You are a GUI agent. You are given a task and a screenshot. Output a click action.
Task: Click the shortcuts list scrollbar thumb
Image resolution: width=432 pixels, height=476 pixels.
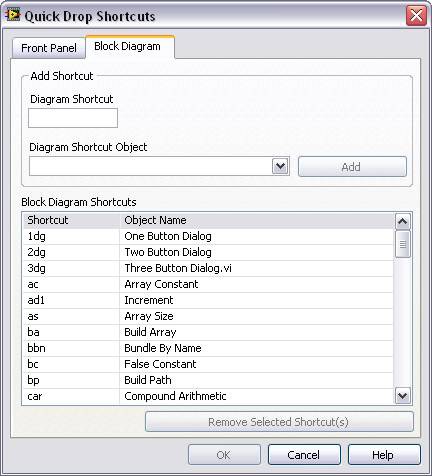coord(403,244)
